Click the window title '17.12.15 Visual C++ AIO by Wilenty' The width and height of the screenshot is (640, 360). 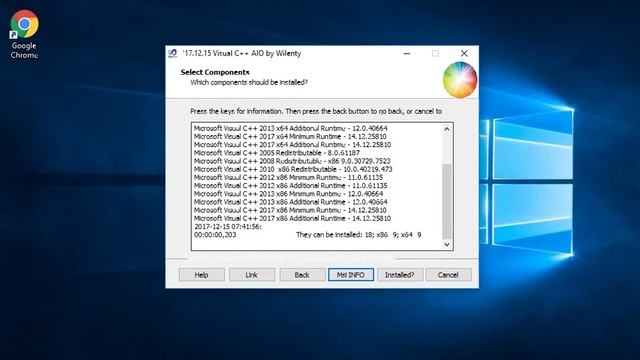click(x=242, y=53)
